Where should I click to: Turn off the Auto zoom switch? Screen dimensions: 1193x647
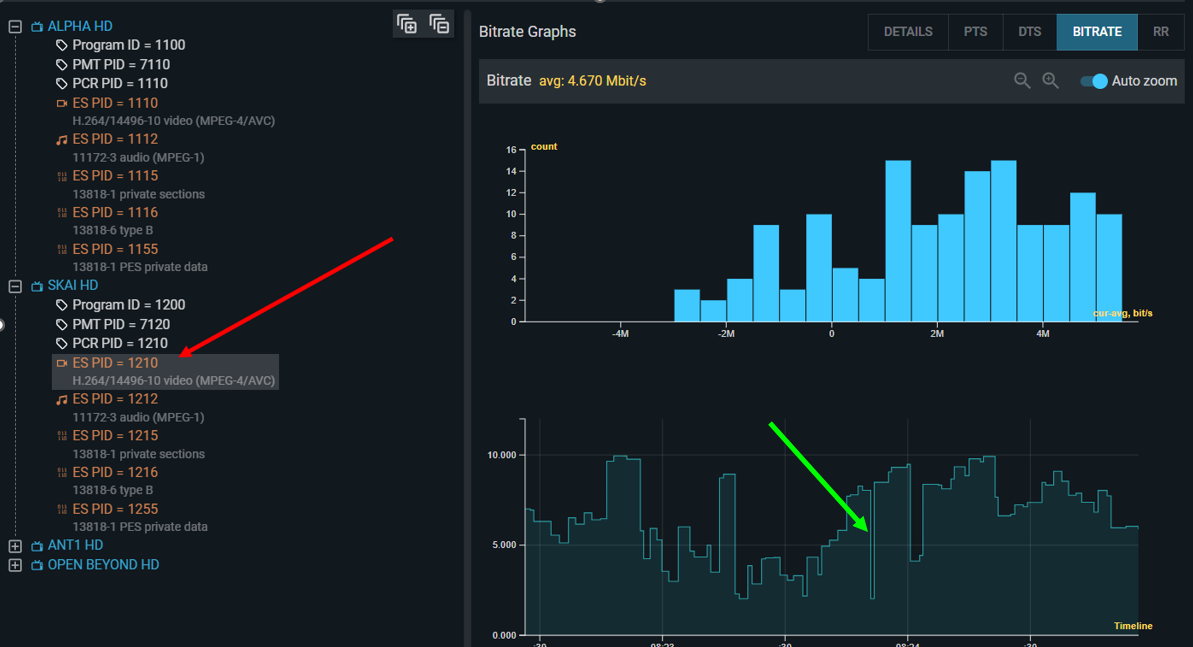1094,81
